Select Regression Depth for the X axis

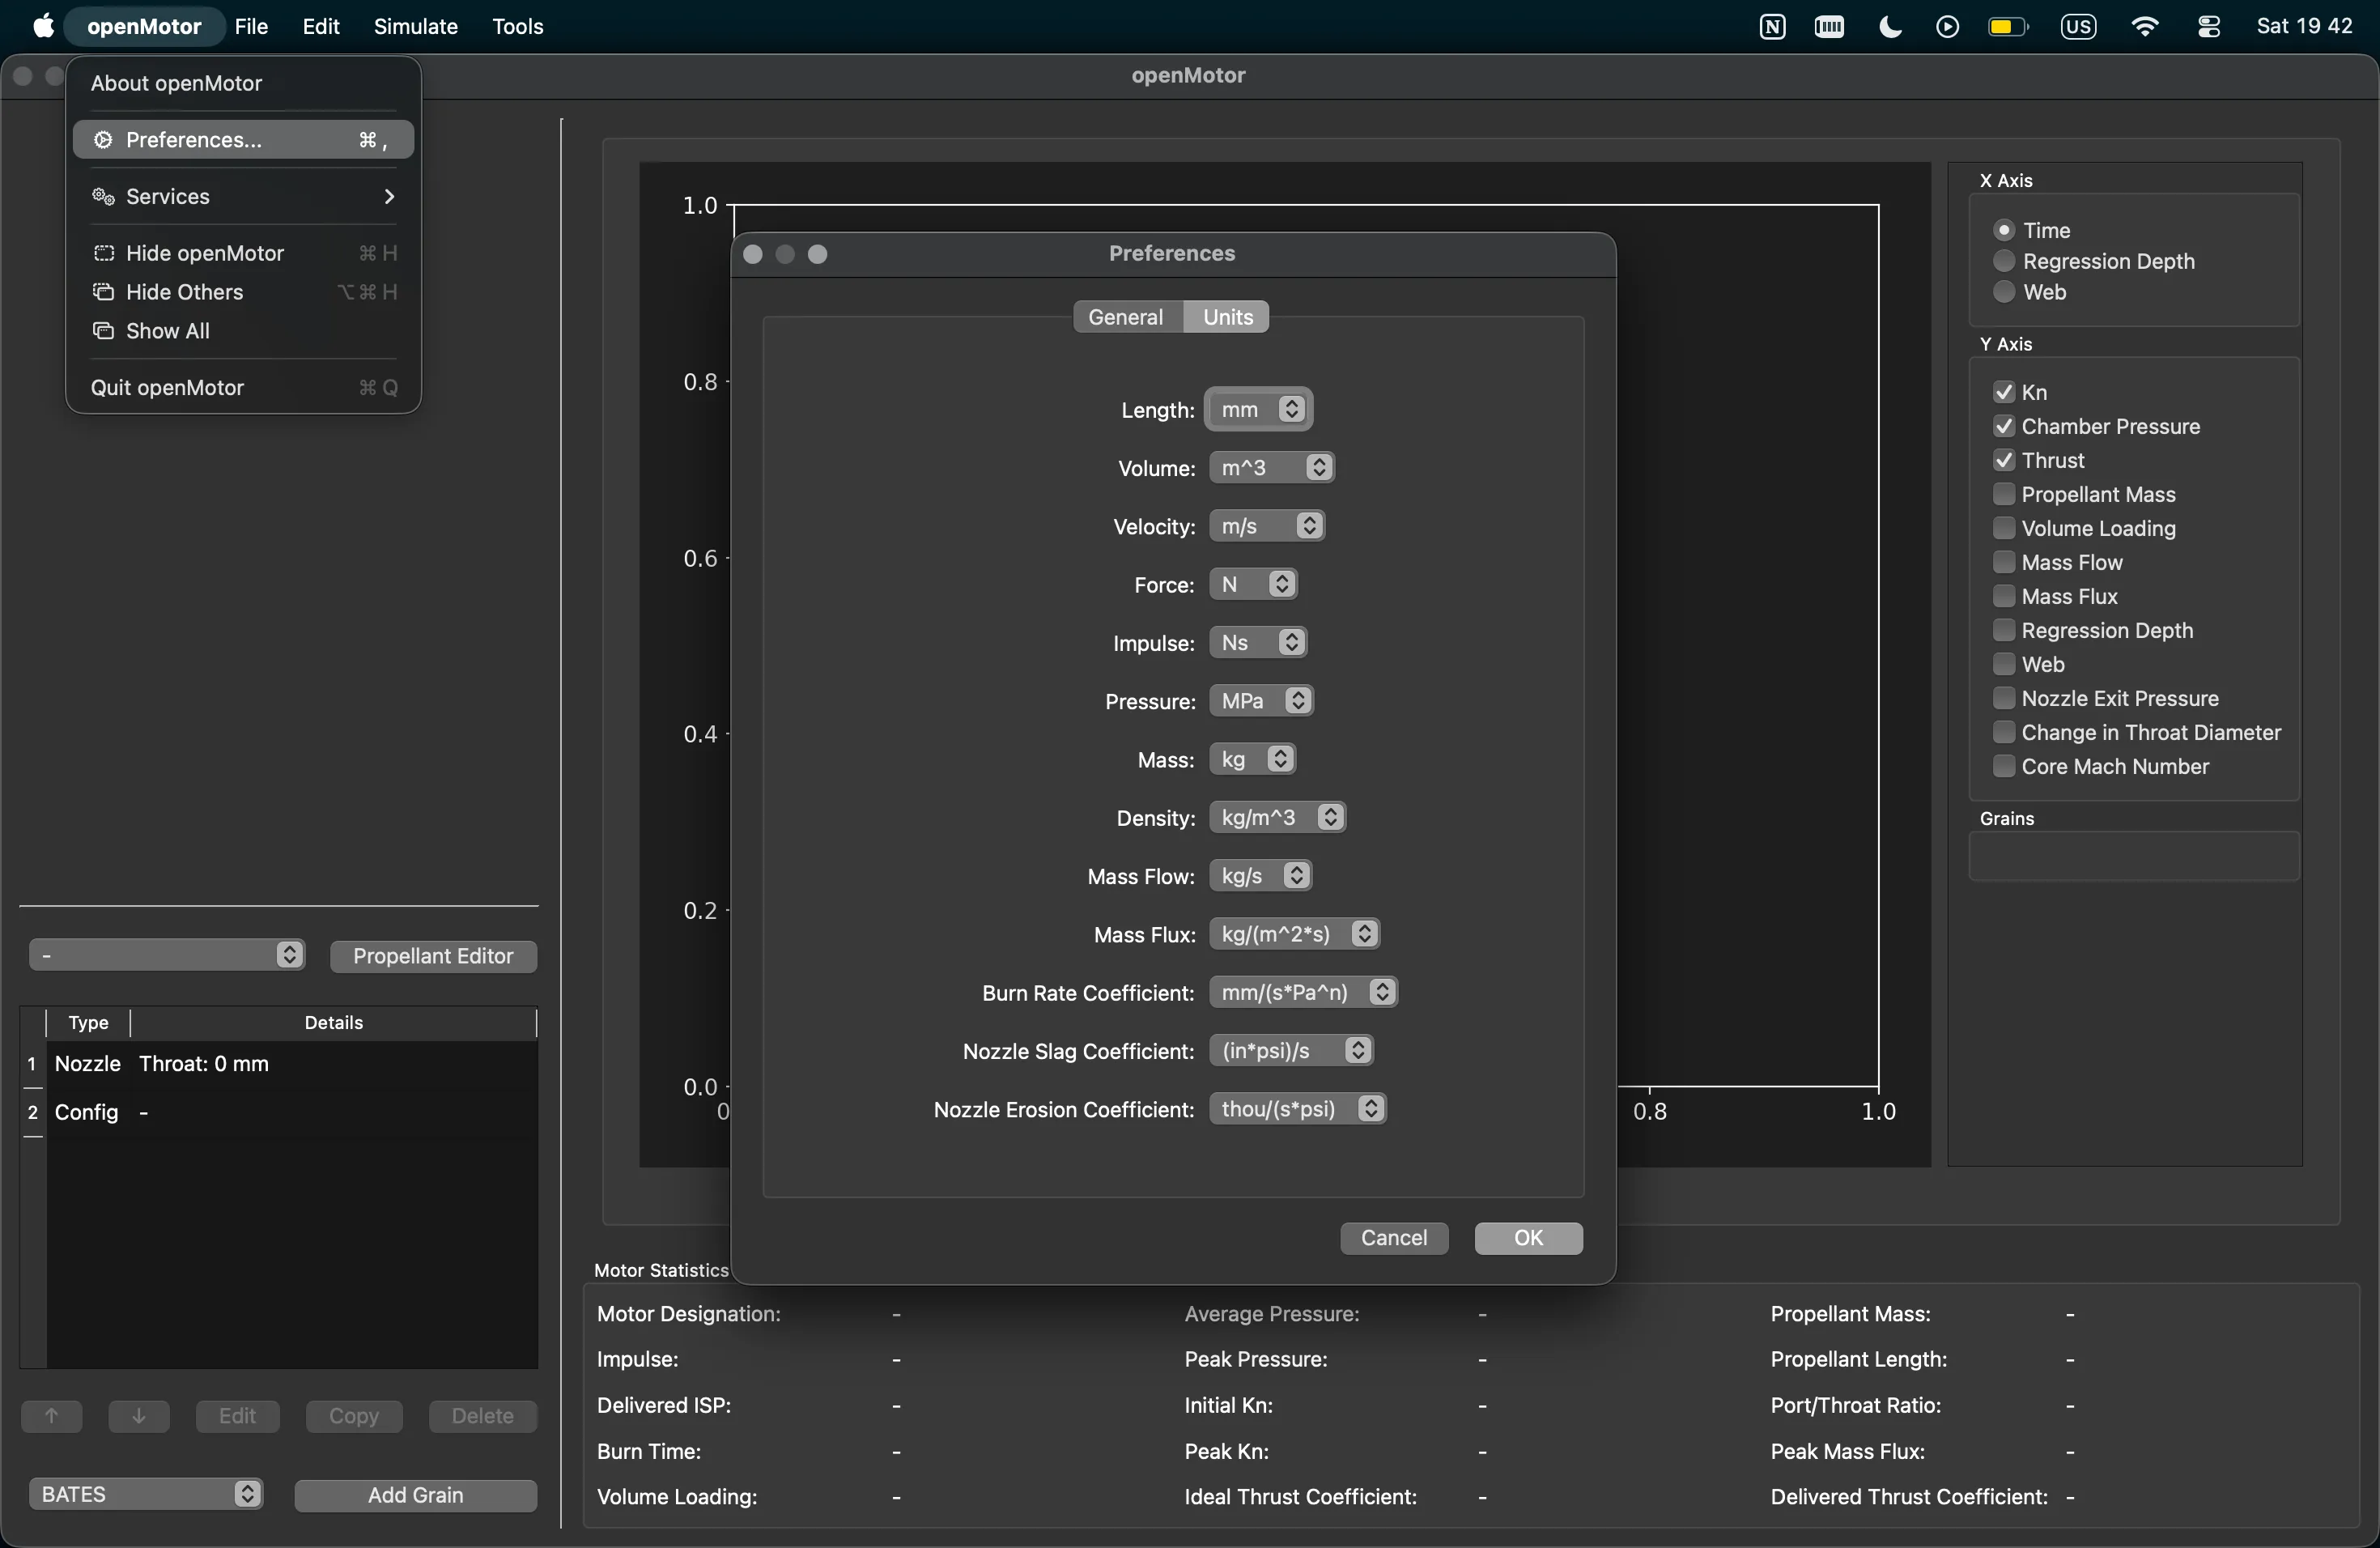[2004, 261]
